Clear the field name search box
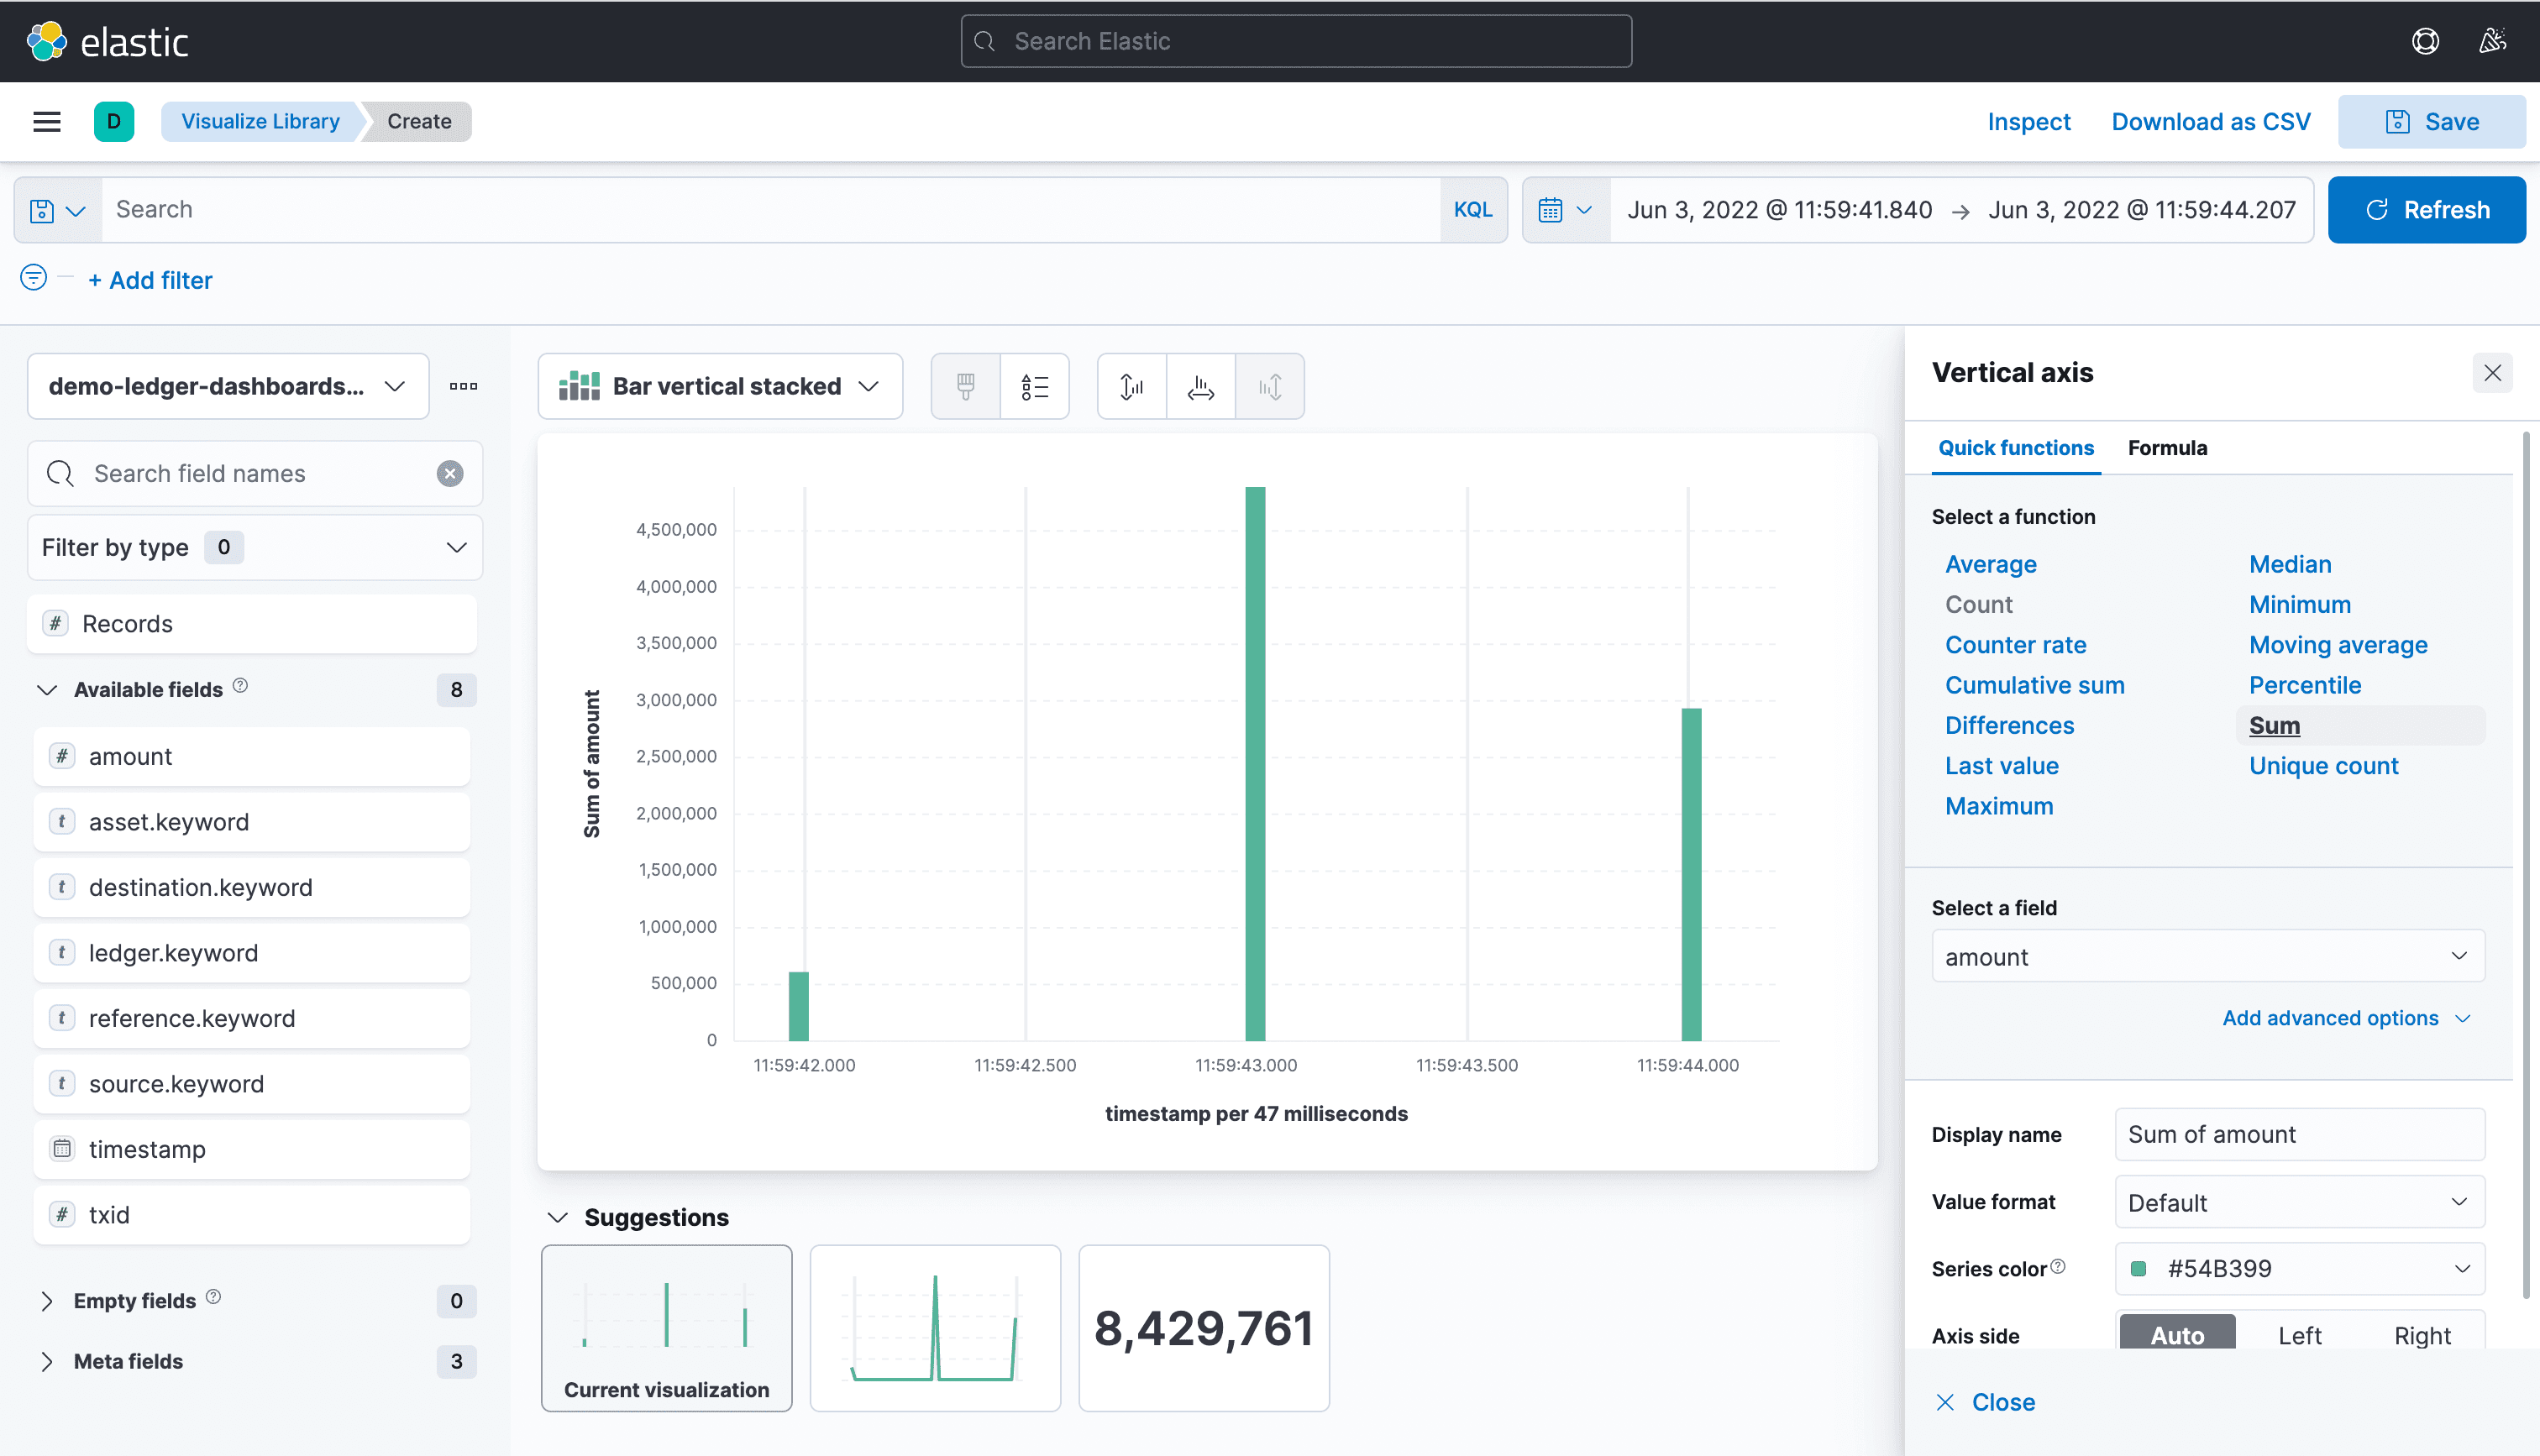 click(x=450, y=473)
